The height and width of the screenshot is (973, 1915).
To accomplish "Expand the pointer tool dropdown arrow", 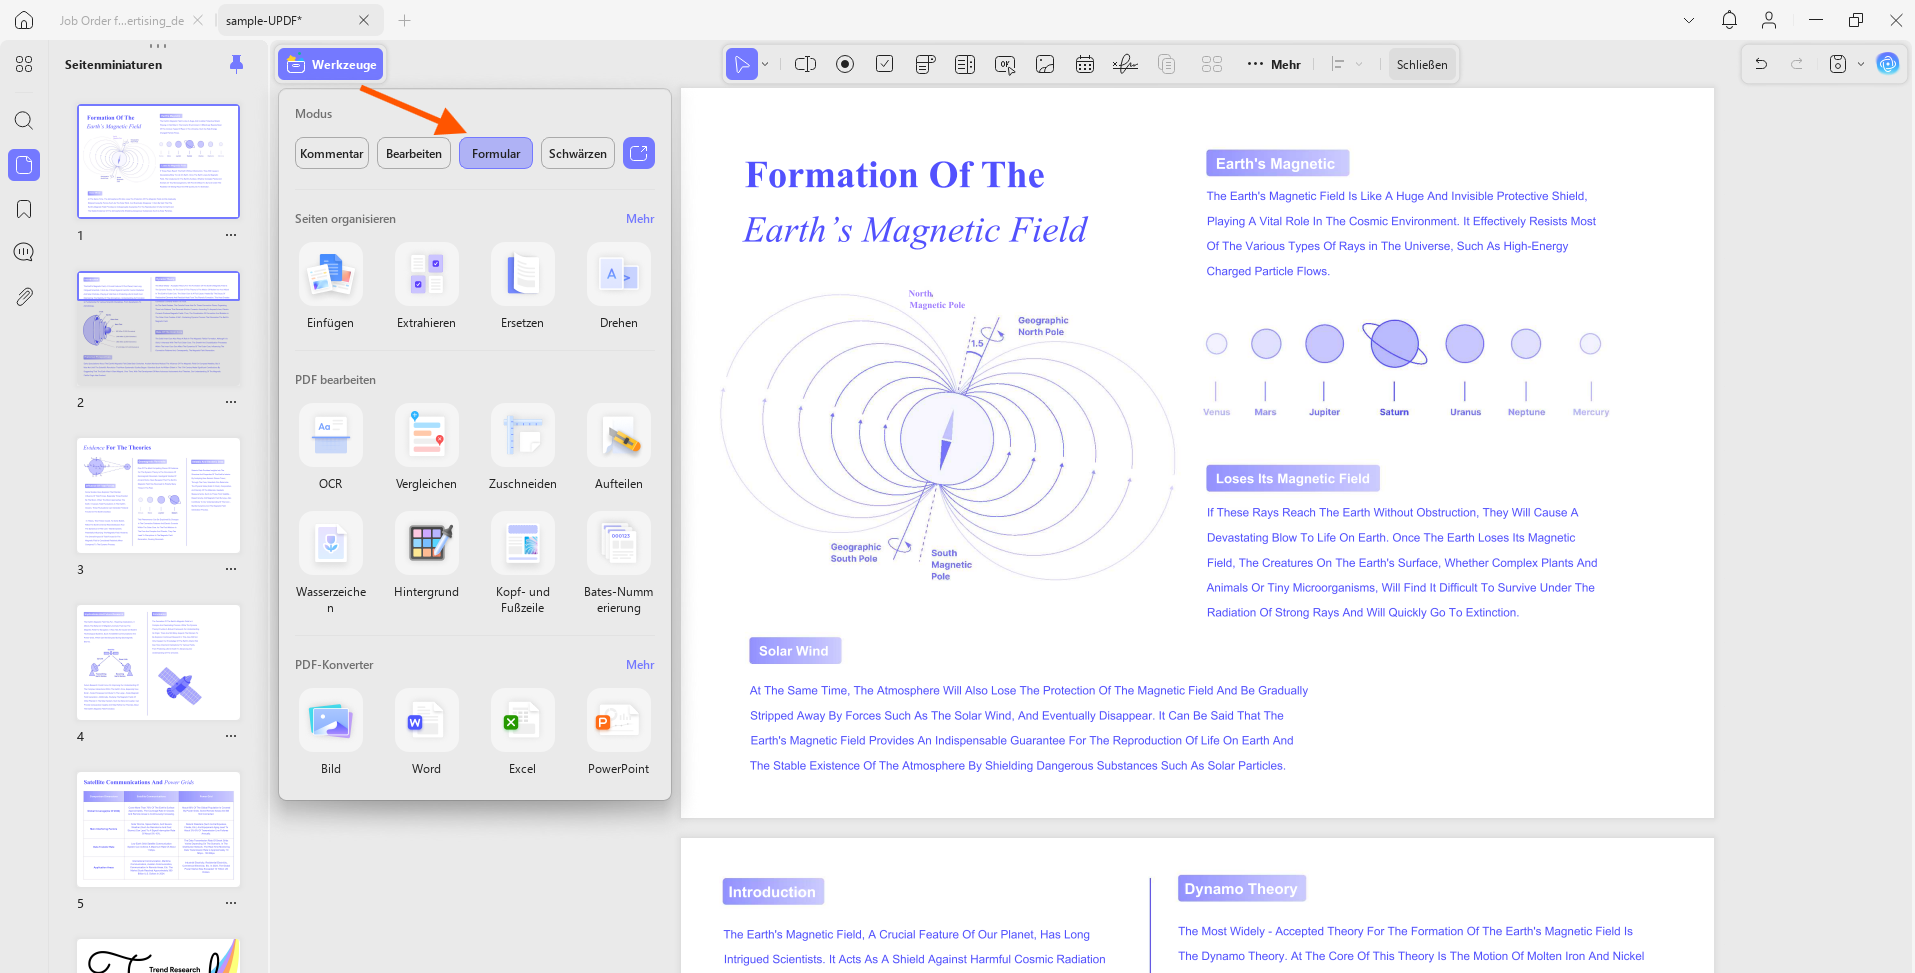I will coord(766,64).
